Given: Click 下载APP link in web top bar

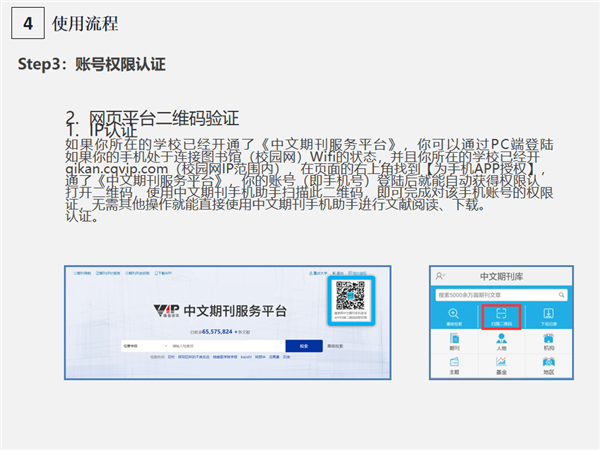Looking at the screenshot, I should (163, 273).
